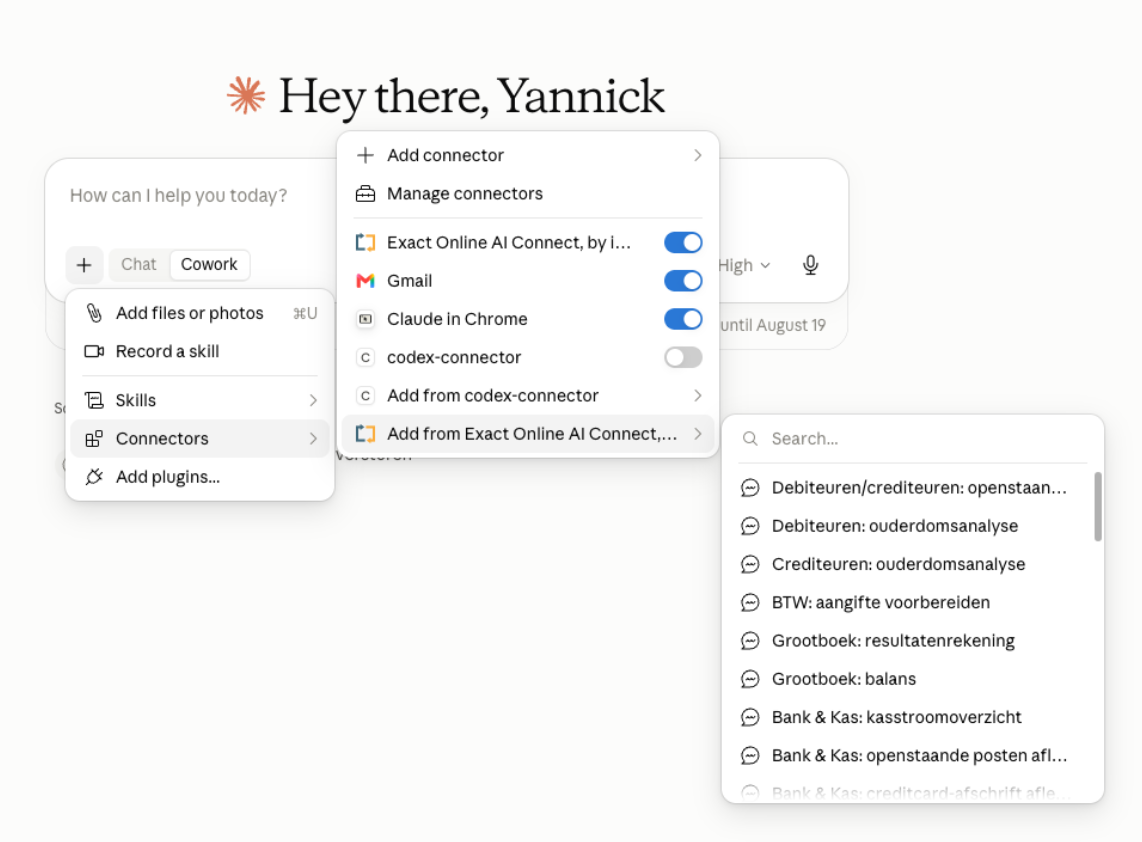Click the plus attachment button
The image size is (1142, 842).
tap(84, 264)
